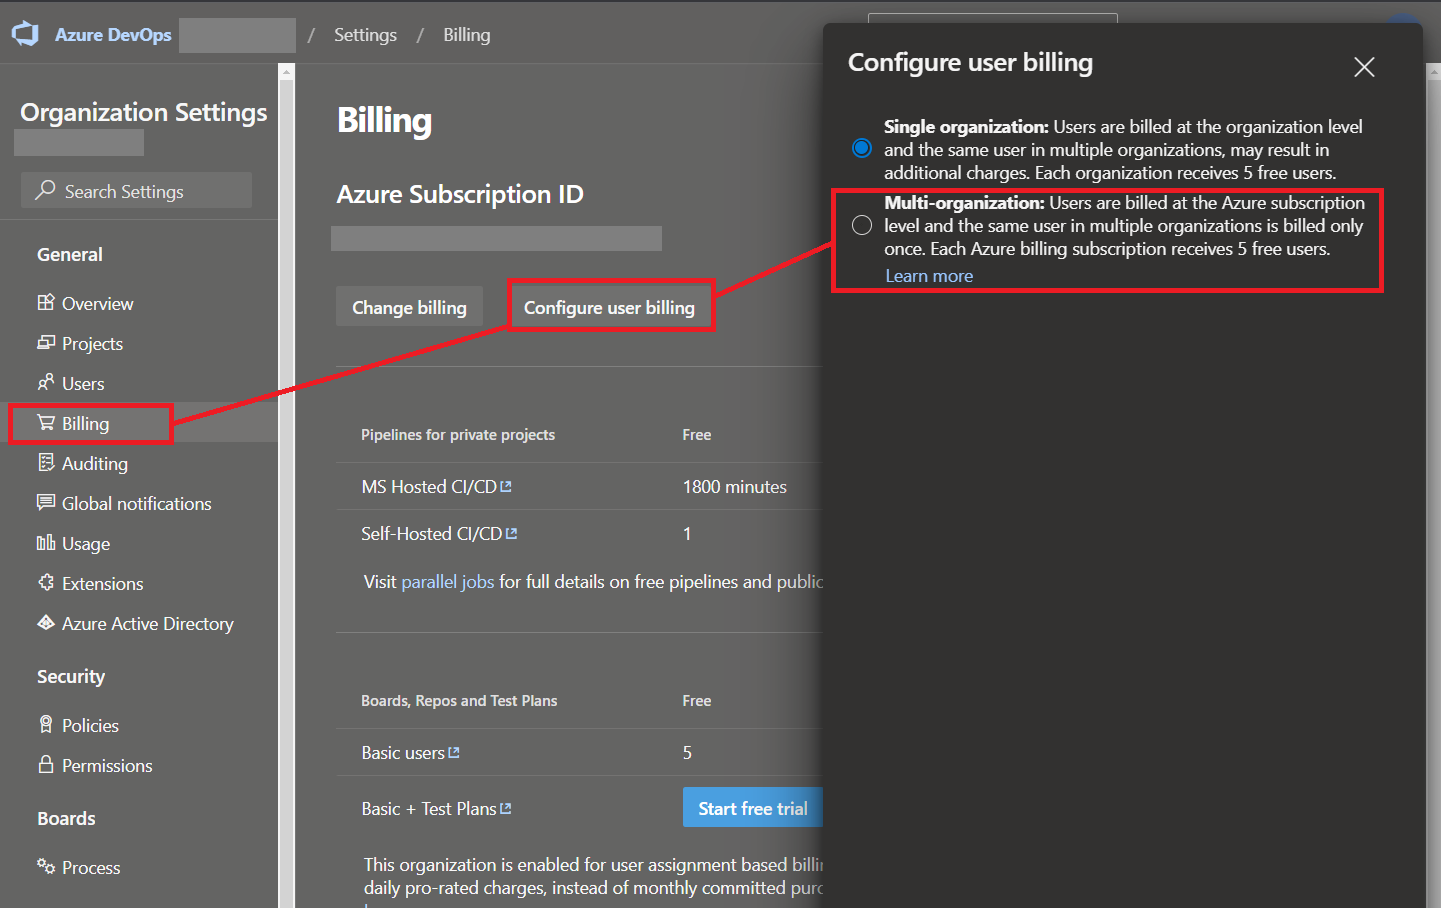The width and height of the screenshot is (1441, 908).
Task: Open the parallel jobs link
Action: tap(447, 581)
